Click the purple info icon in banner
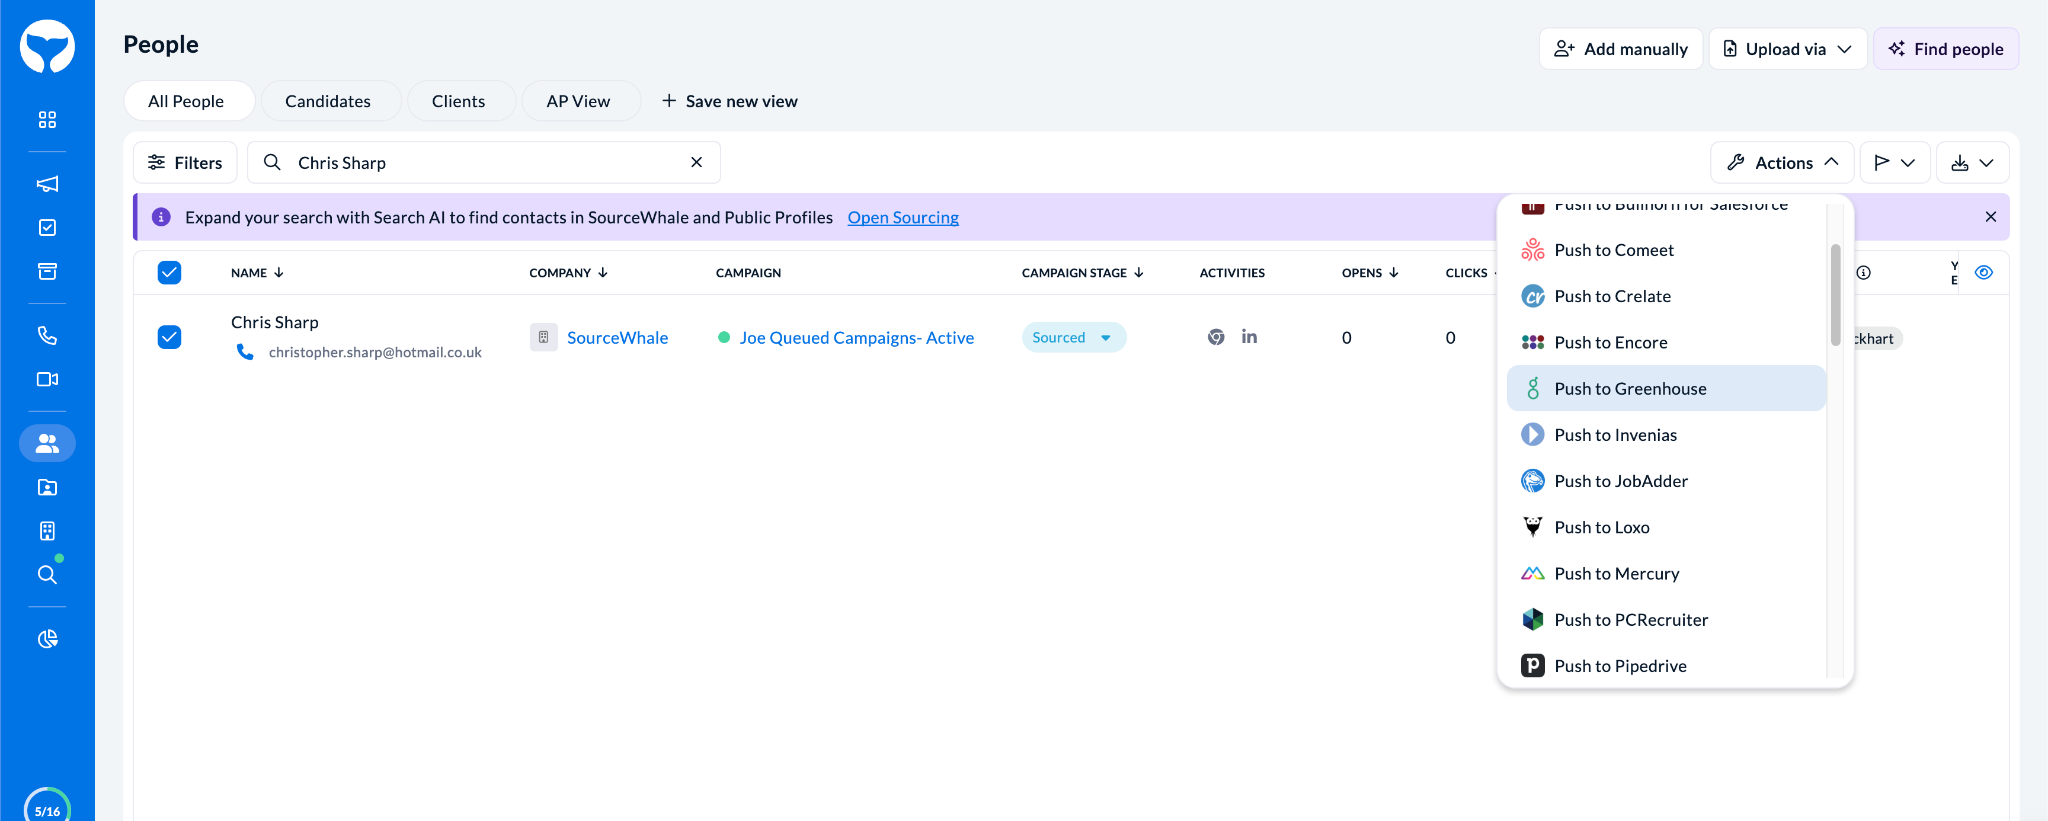Screen dimensions: 2048x821 point(161,217)
